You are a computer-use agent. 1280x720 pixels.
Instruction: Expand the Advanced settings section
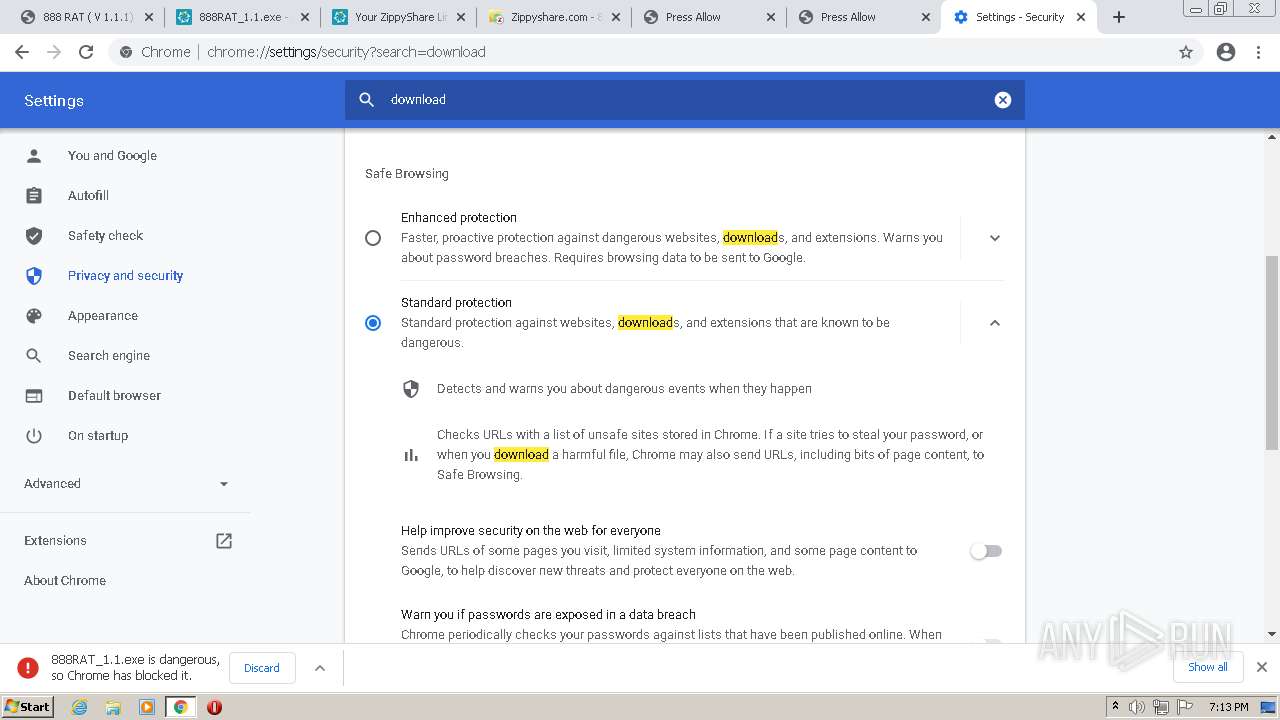point(126,484)
